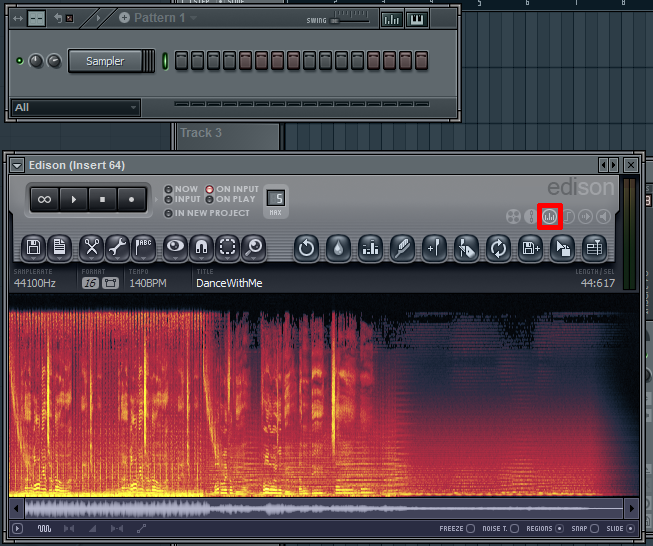Select the INPUT recording option
The height and width of the screenshot is (546, 653).
(182, 199)
